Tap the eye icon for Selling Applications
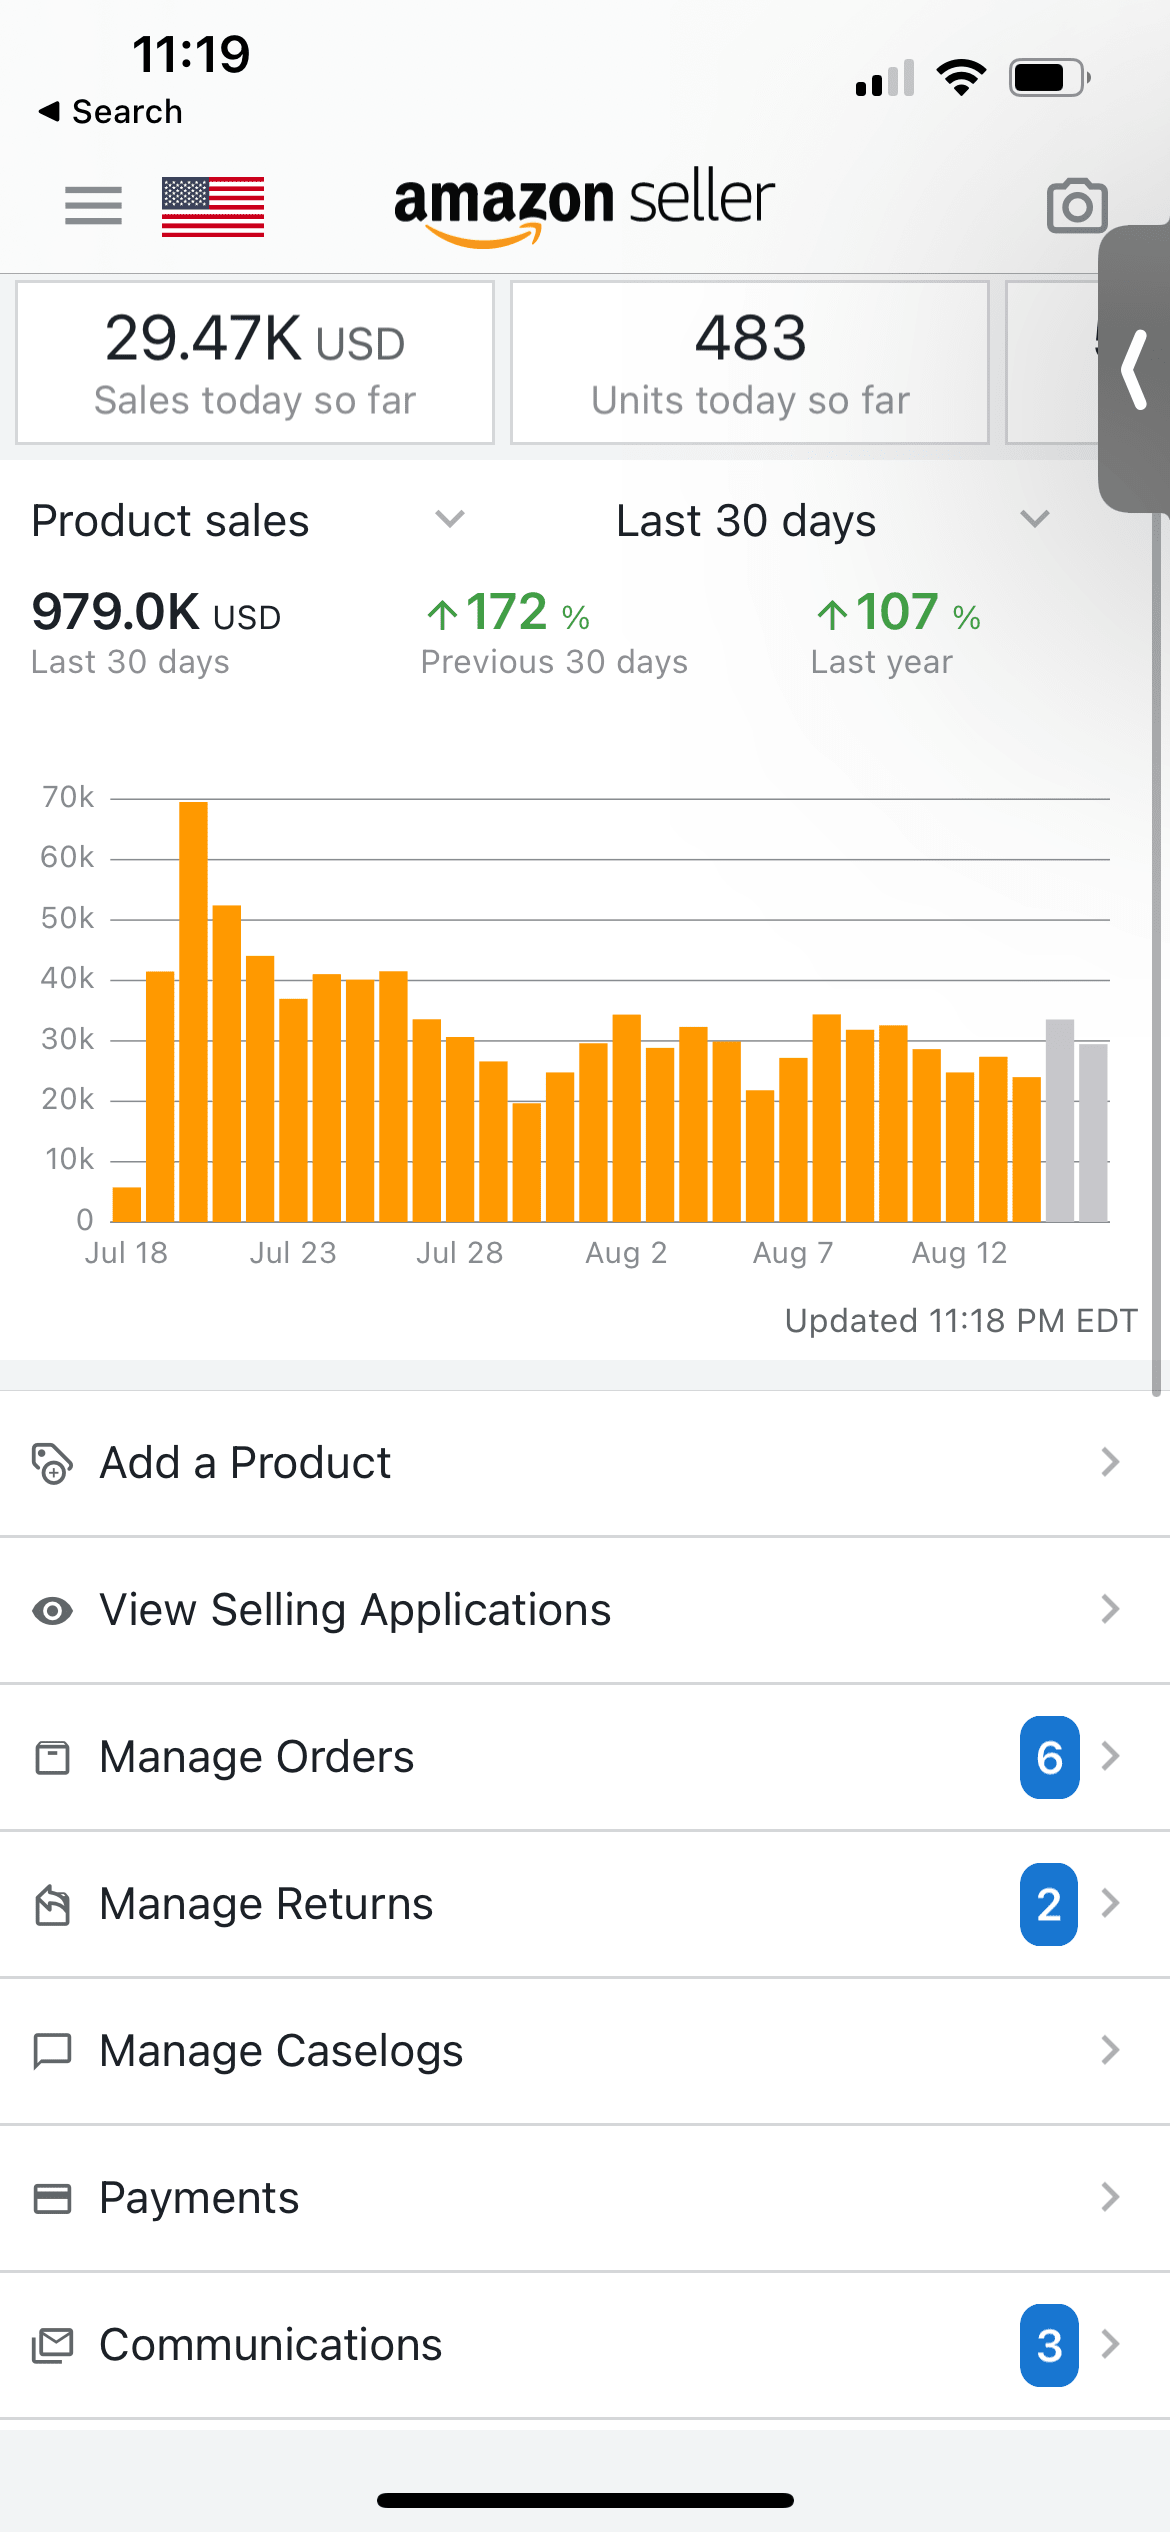 (52, 1610)
